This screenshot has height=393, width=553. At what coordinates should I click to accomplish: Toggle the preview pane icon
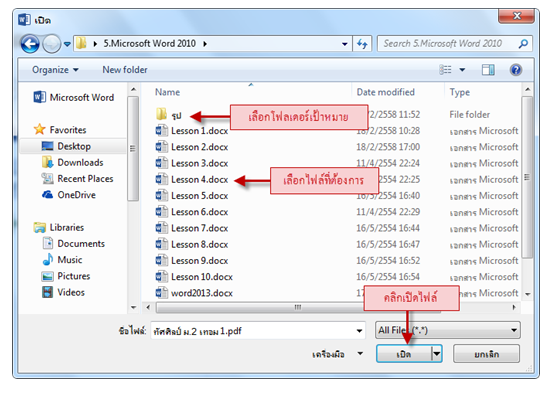[x=488, y=70]
